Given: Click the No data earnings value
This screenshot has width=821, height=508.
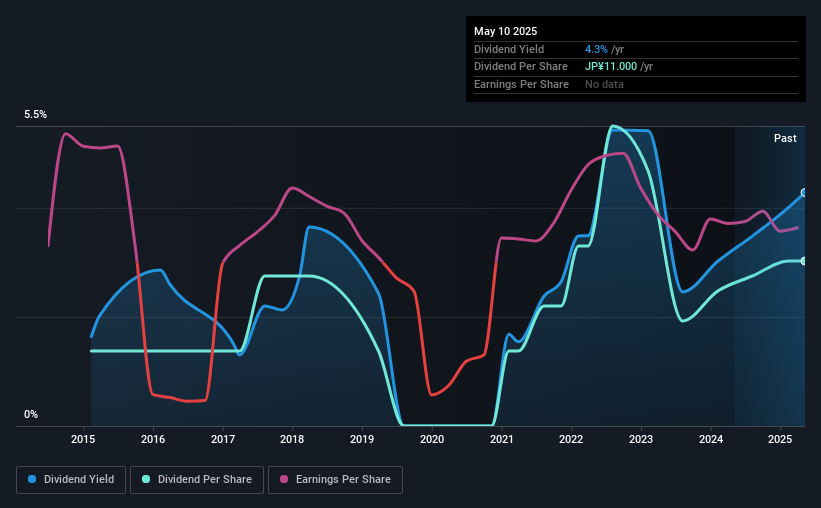Looking at the screenshot, I should [x=604, y=84].
